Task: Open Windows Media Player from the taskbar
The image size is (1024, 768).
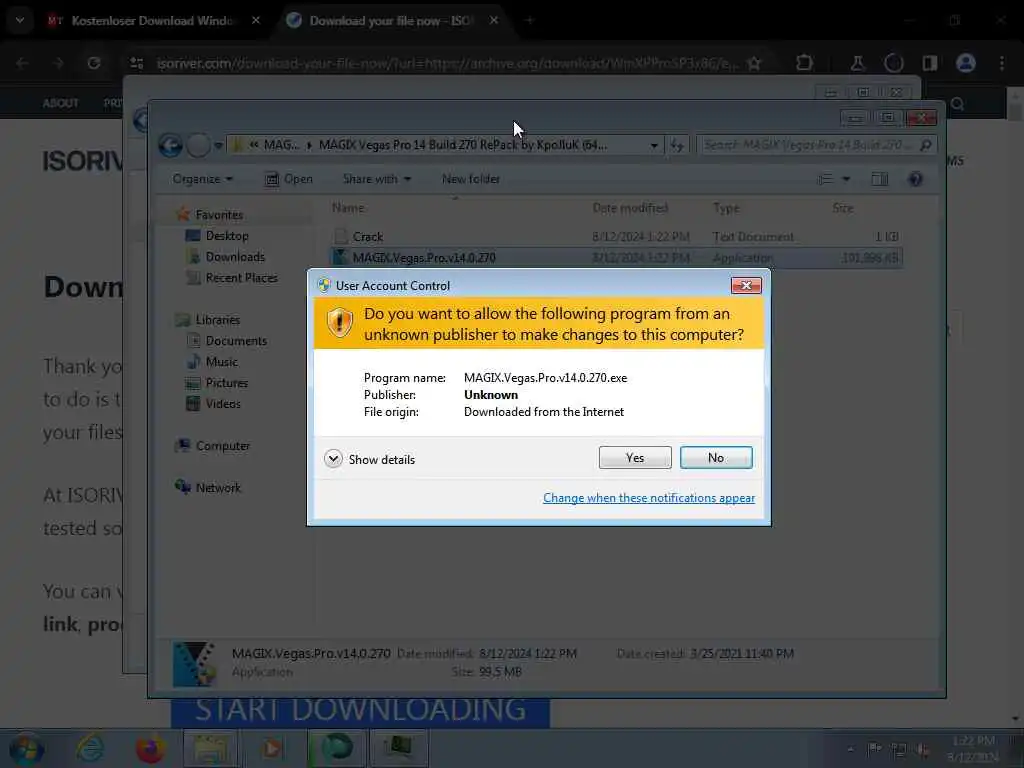Action: point(272,748)
